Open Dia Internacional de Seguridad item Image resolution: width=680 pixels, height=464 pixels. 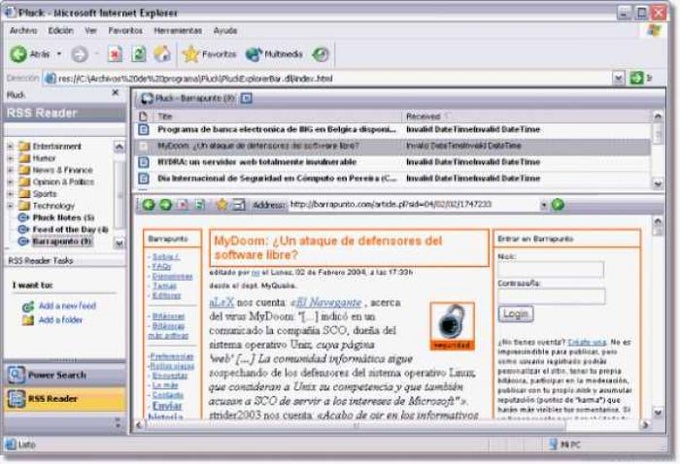click(x=392, y=178)
